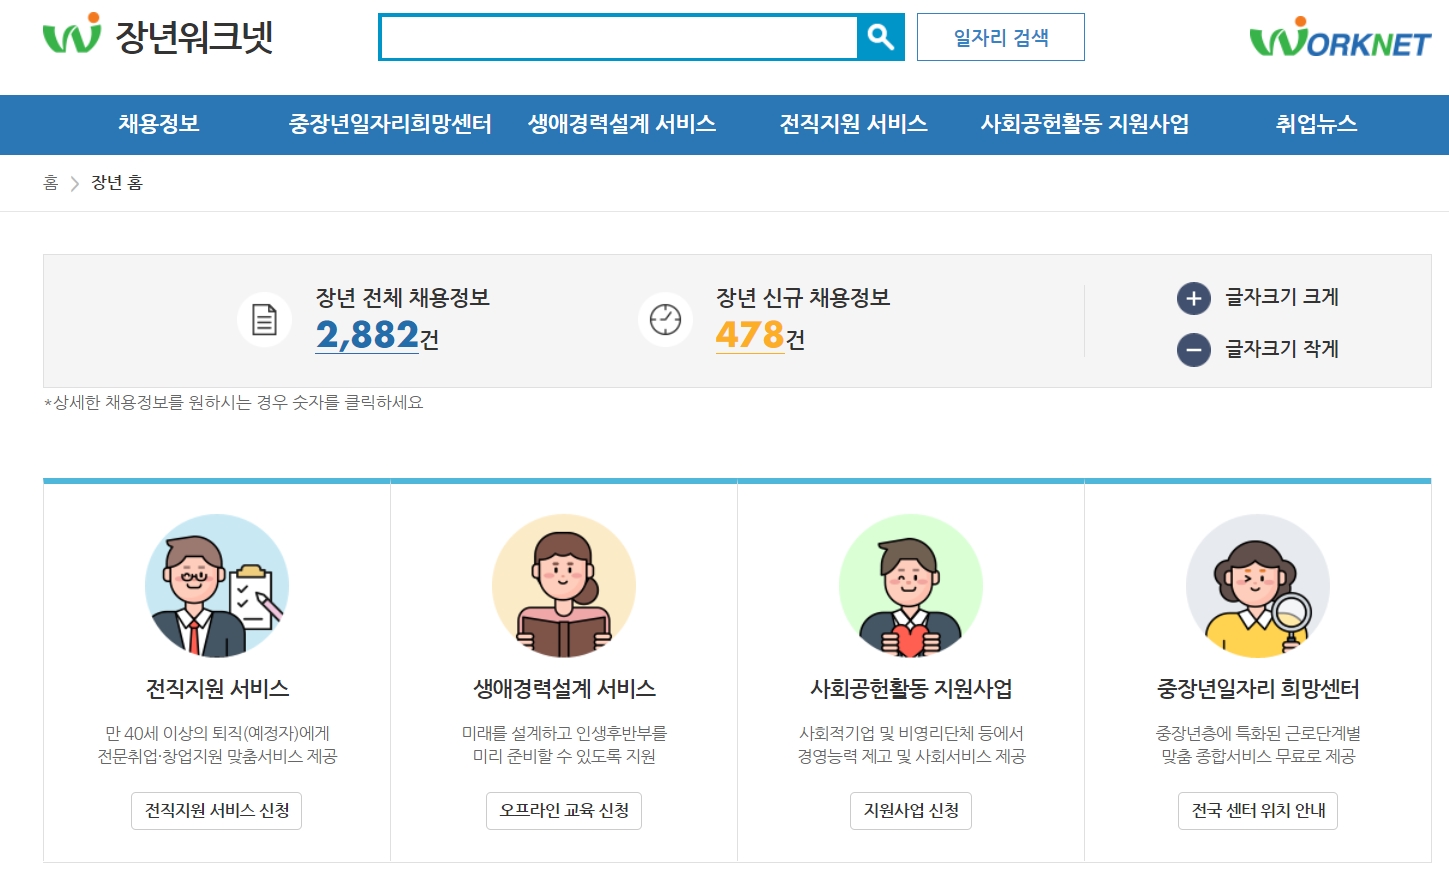Click the 전직지원 서비스 card title

tap(217, 689)
